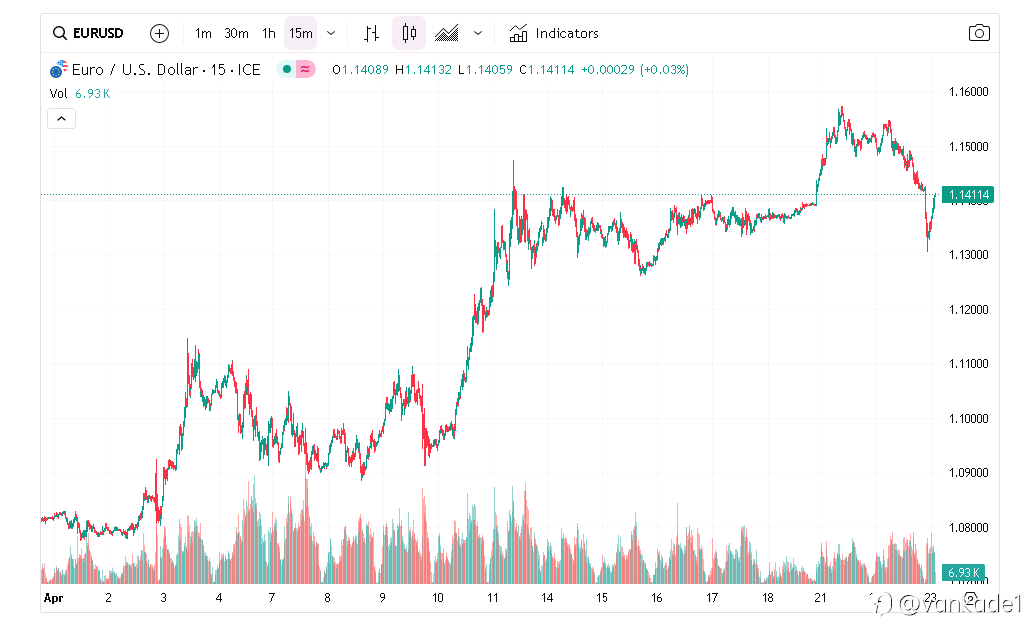The height and width of the screenshot is (642, 1032).
Task: Toggle the green market-open status dot
Action: coord(287,69)
